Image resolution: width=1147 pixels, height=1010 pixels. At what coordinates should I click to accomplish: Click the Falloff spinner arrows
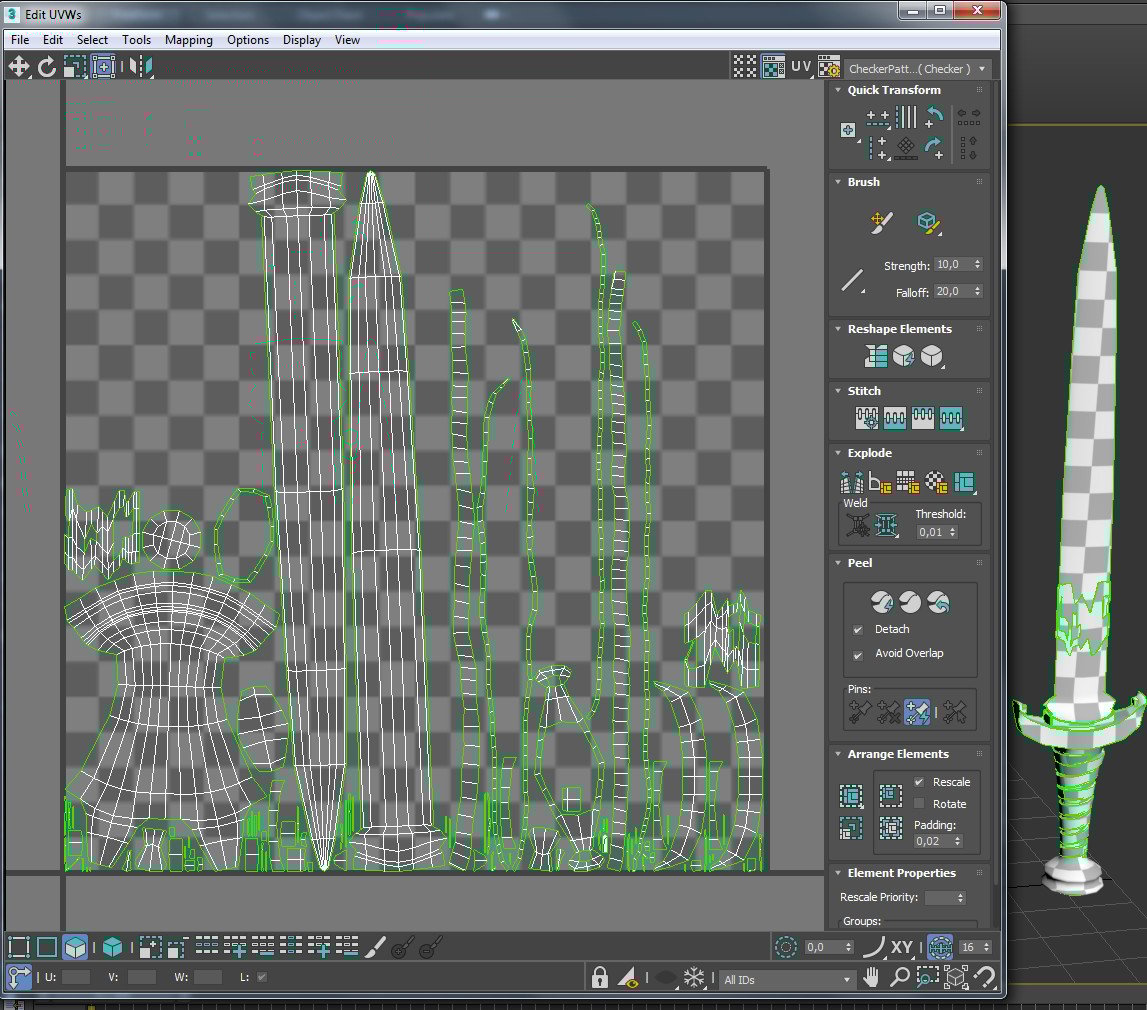977,292
